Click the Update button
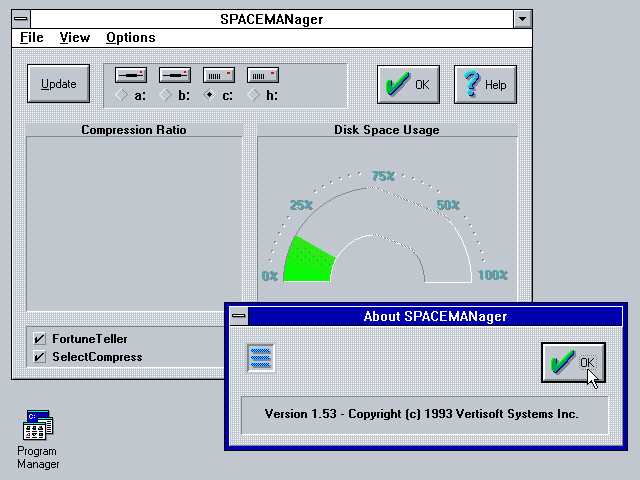 (58, 84)
